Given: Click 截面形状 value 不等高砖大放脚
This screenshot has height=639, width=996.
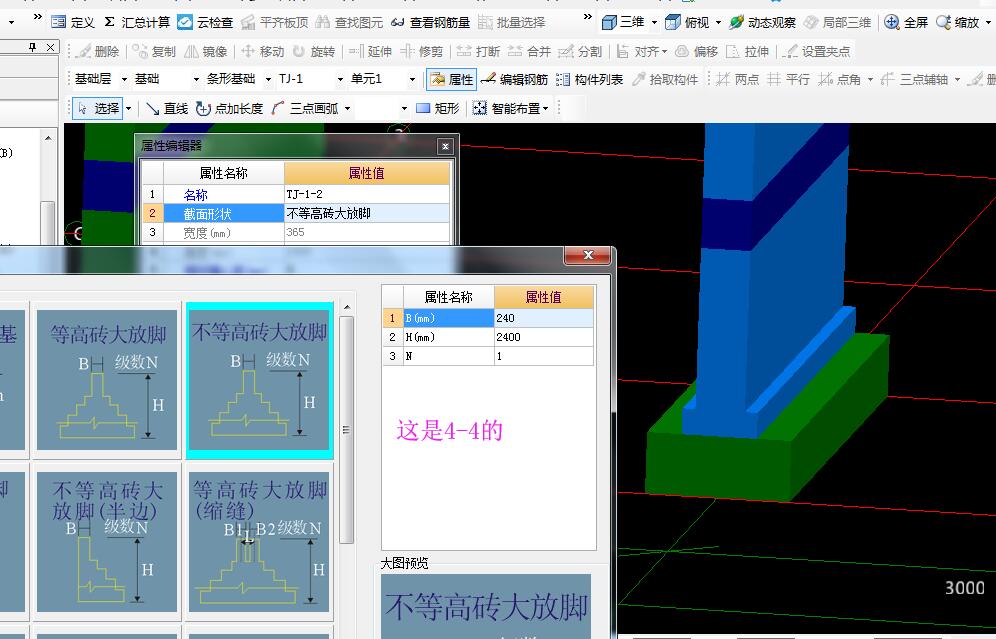Looking at the screenshot, I should [x=367, y=213].
